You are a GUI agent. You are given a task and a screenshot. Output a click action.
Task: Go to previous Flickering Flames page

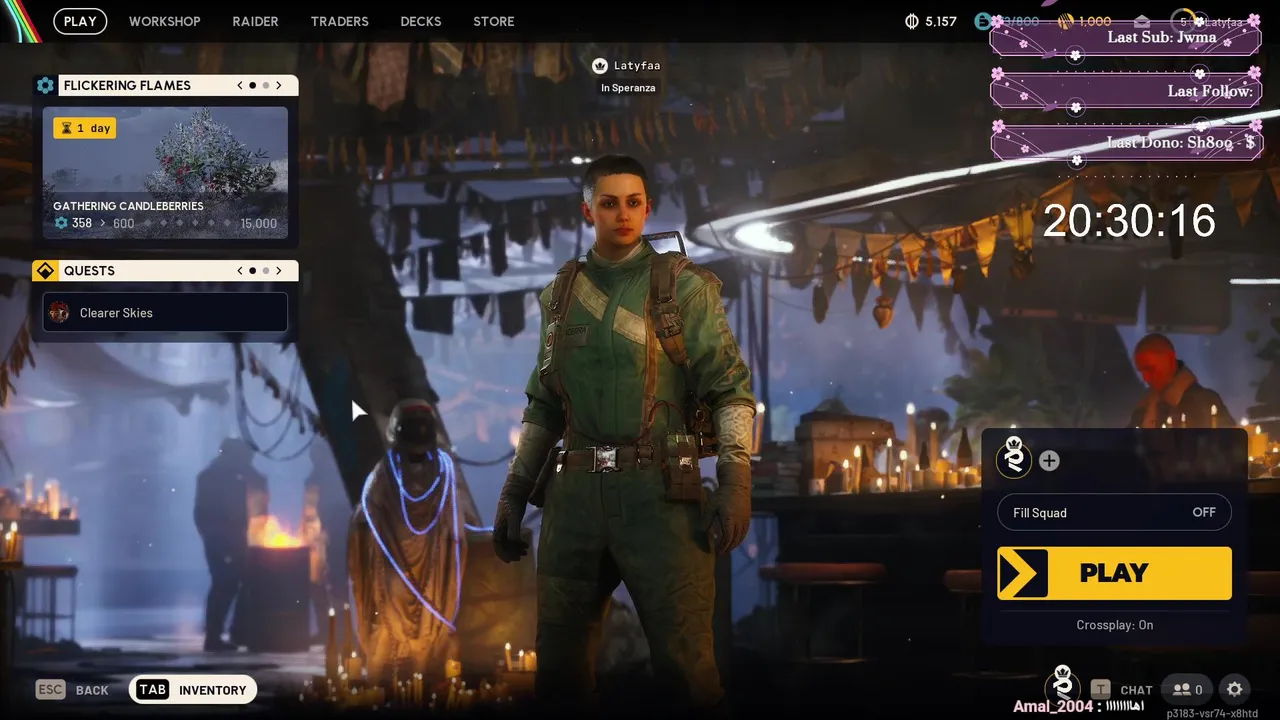tap(240, 86)
